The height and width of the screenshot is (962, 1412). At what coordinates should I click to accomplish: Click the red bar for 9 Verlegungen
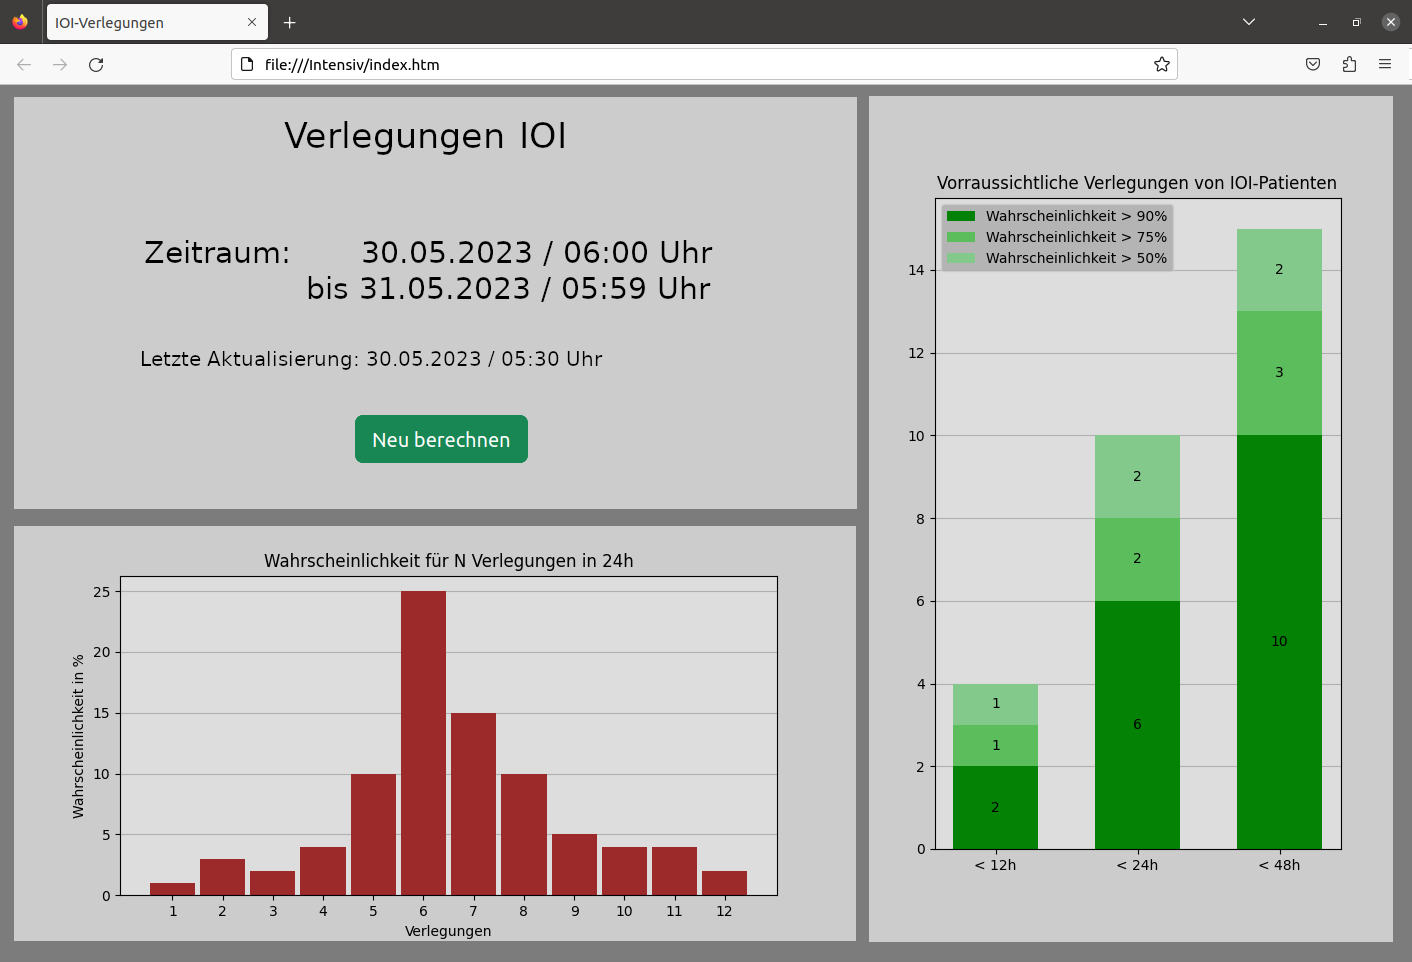point(574,864)
